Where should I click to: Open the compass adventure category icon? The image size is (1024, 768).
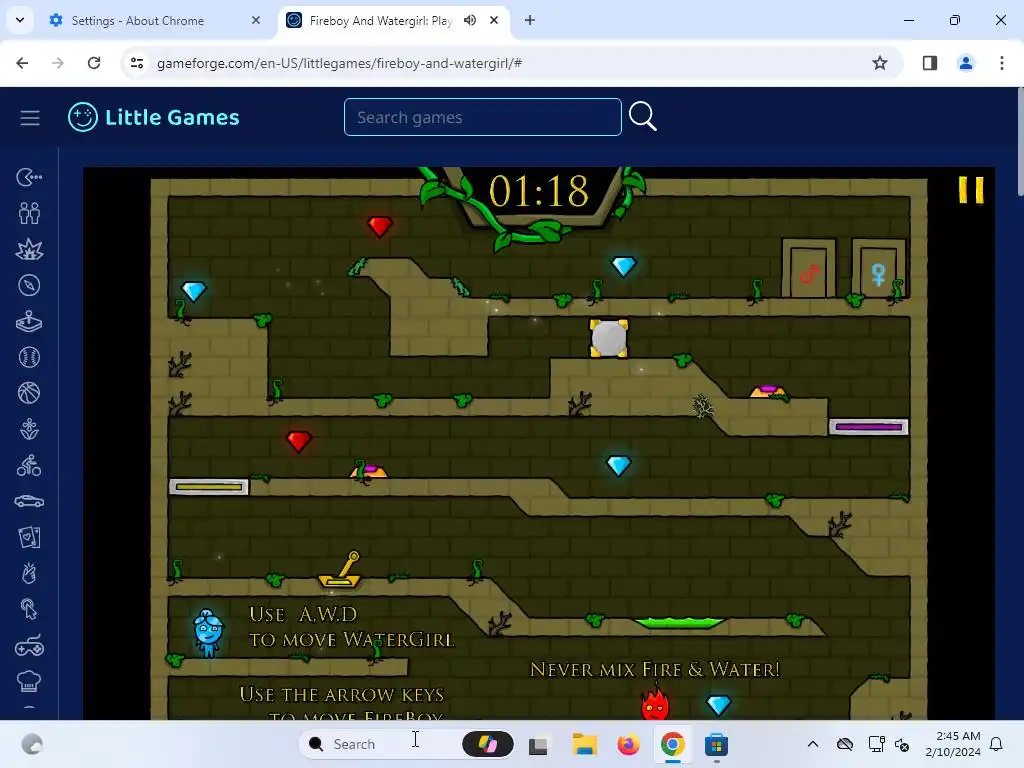[x=29, y=285]
